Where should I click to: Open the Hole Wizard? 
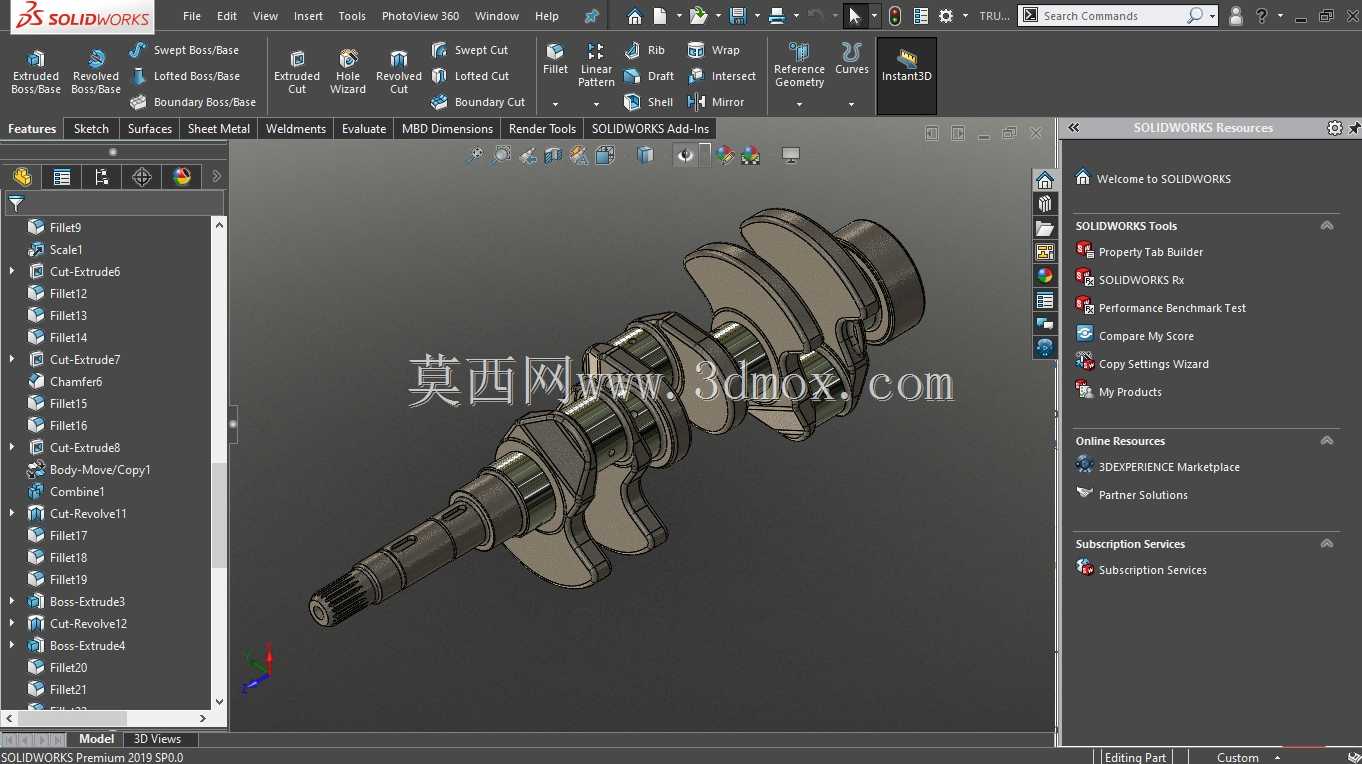[348, 71]
